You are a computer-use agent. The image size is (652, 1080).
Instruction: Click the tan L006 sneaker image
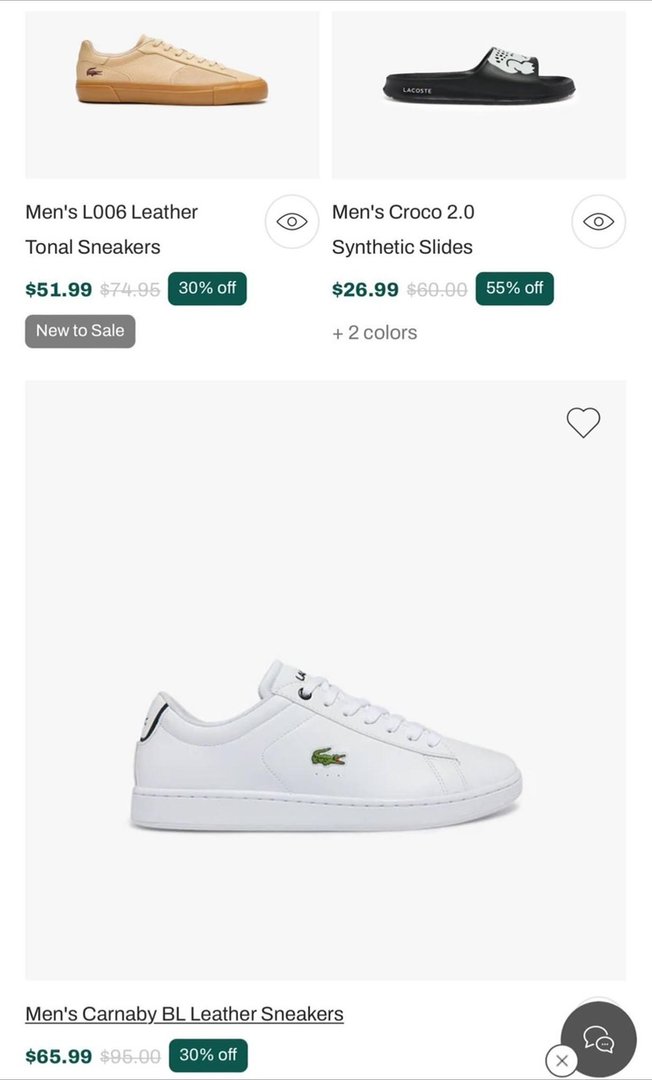(x=172, y=72)
